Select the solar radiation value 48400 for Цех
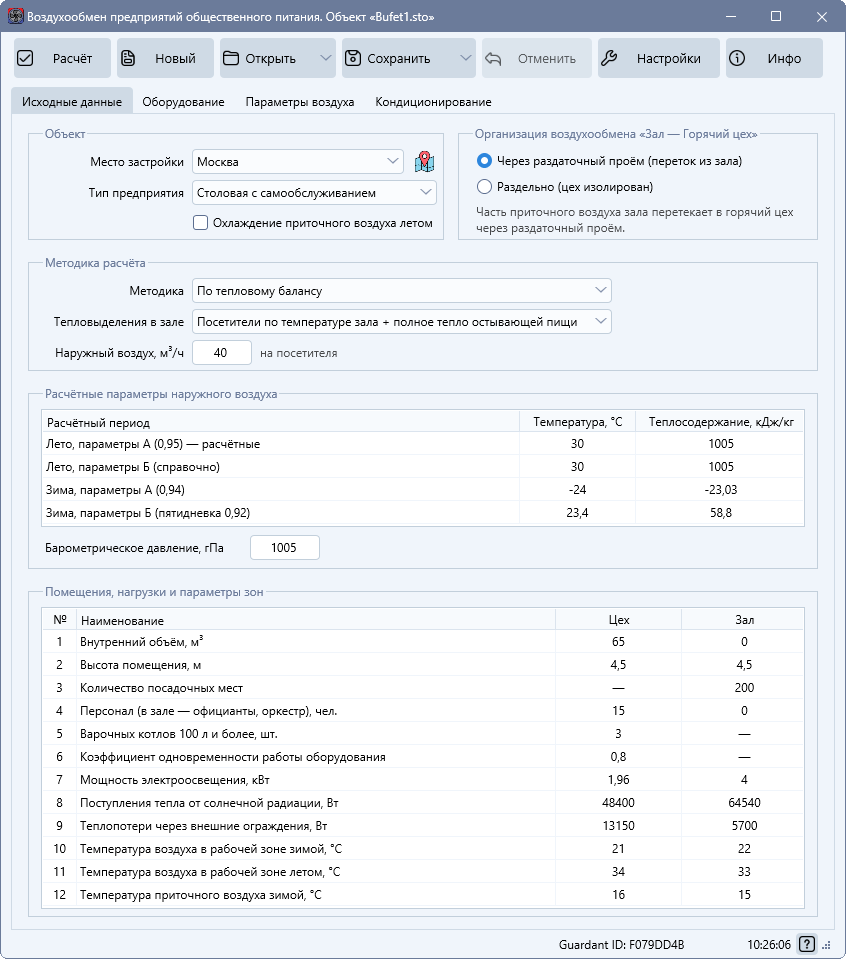 click(x=618, y=802)
